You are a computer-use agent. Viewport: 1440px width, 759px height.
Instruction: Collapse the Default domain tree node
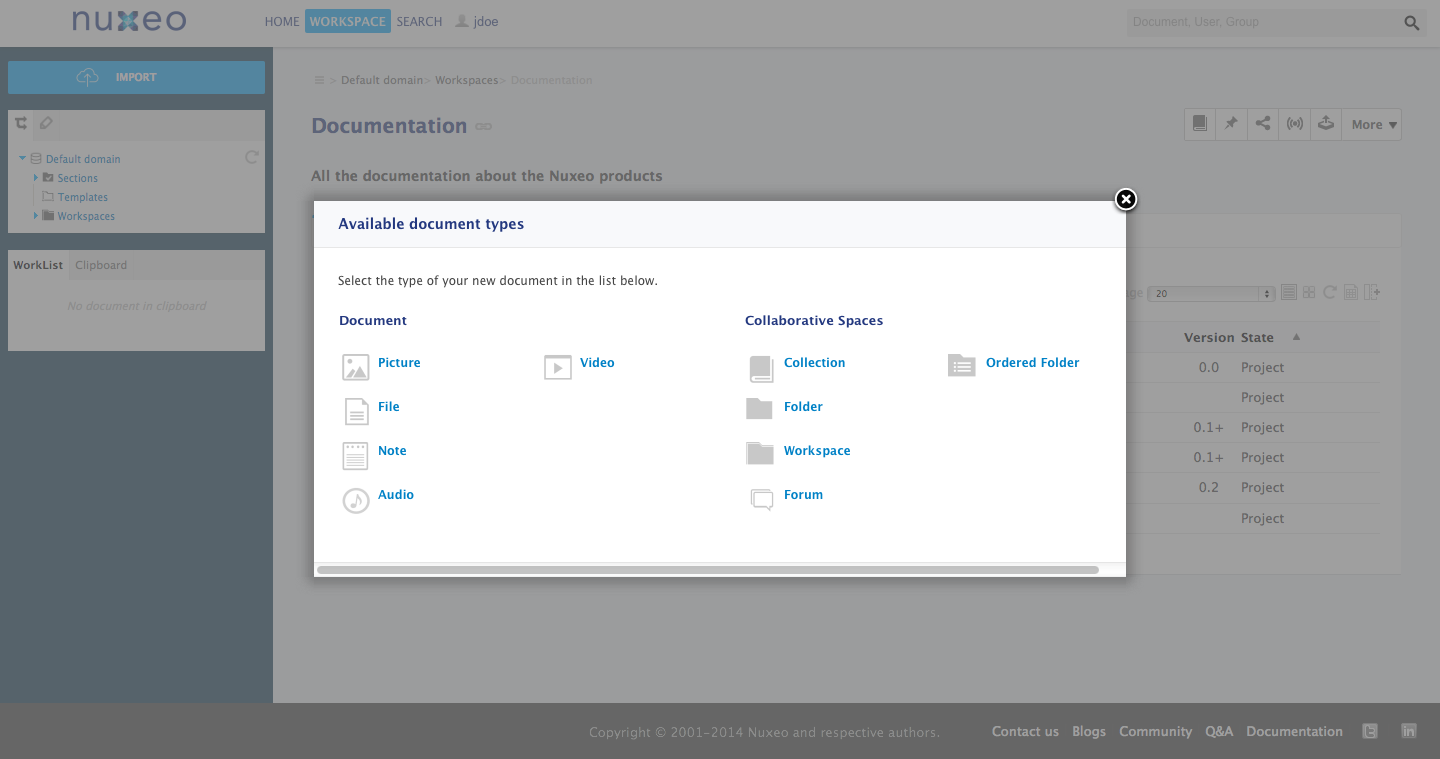pyautogui.click(x=23, y=159)
